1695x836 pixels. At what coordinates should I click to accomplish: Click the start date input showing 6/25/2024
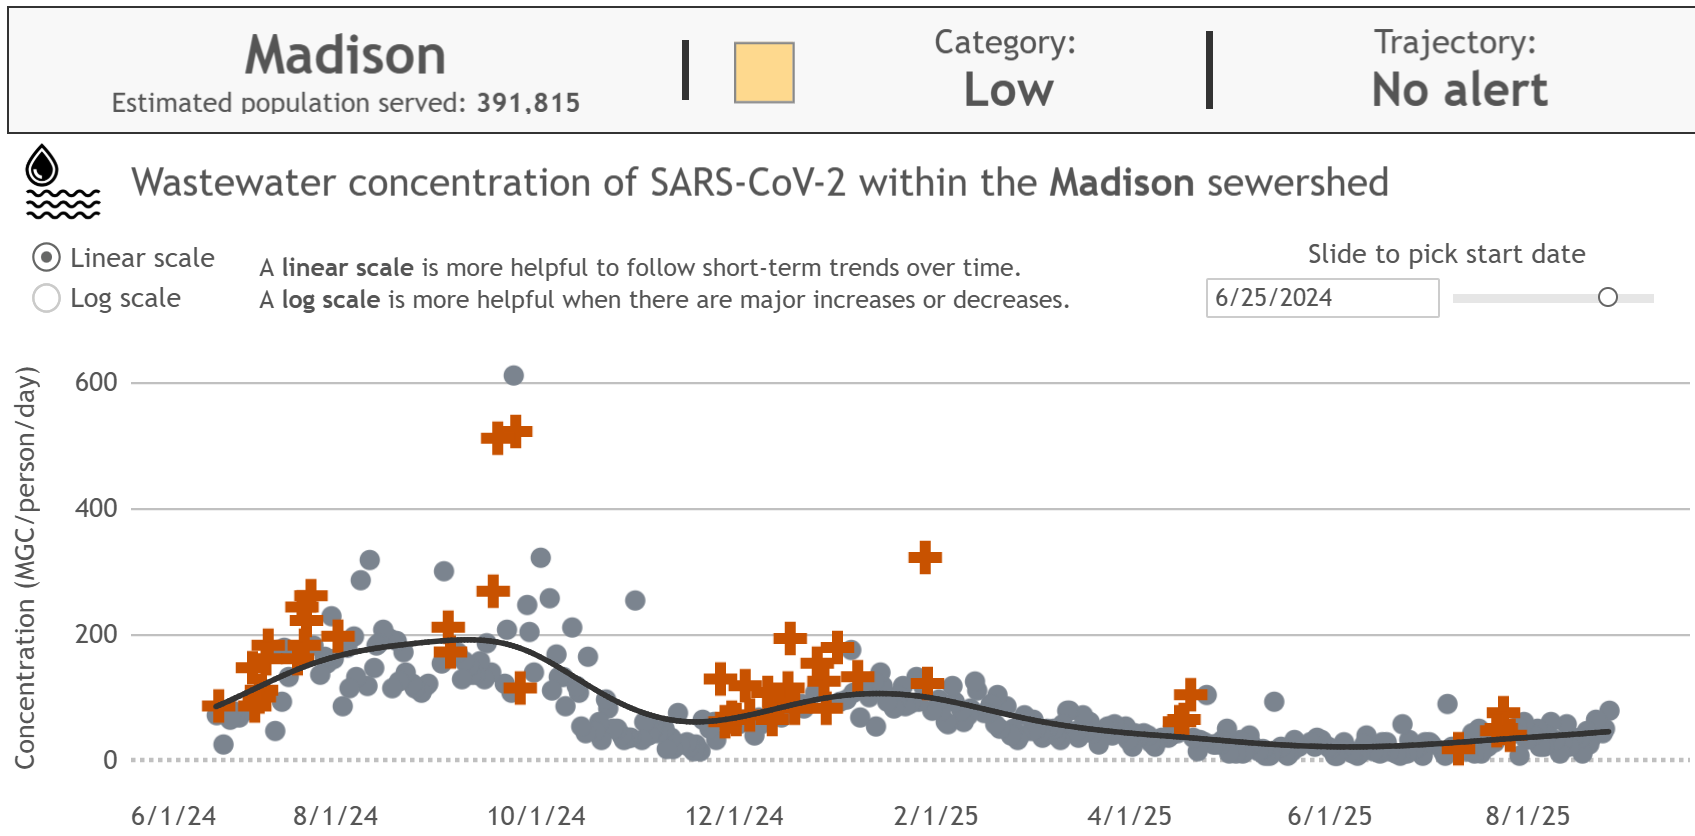click(x=1322, y=297)
